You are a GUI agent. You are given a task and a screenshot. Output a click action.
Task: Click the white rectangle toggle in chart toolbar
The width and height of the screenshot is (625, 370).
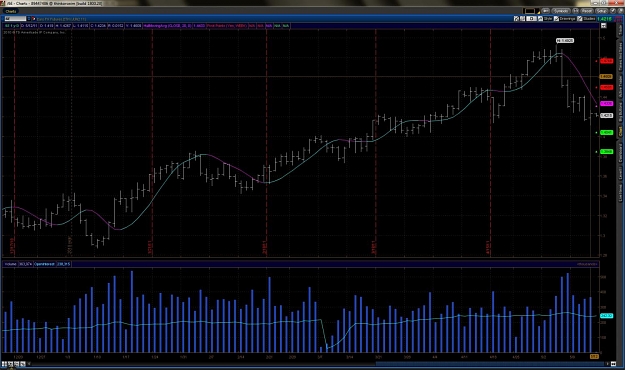tap(531, 19)
